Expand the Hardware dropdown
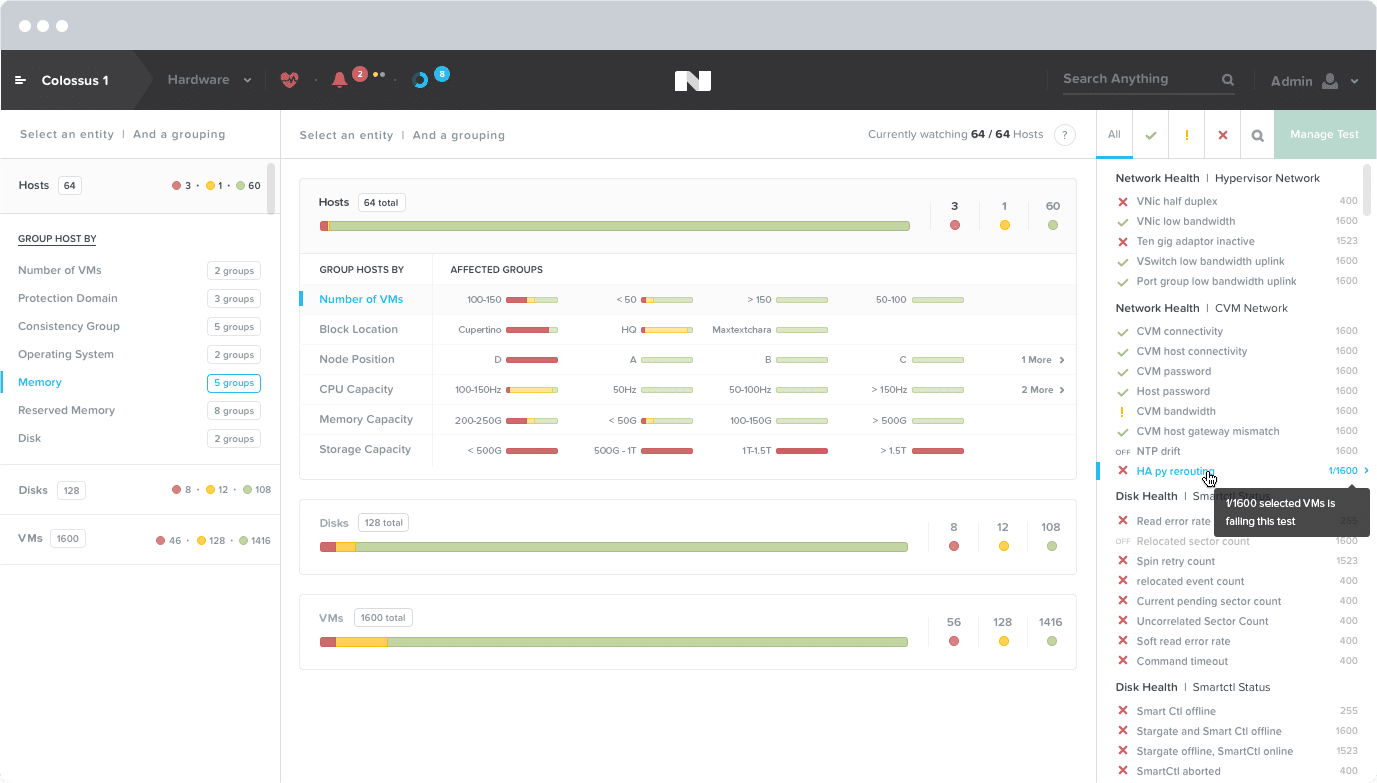Screen dimensions: 1377x783 tap(208, 80)
